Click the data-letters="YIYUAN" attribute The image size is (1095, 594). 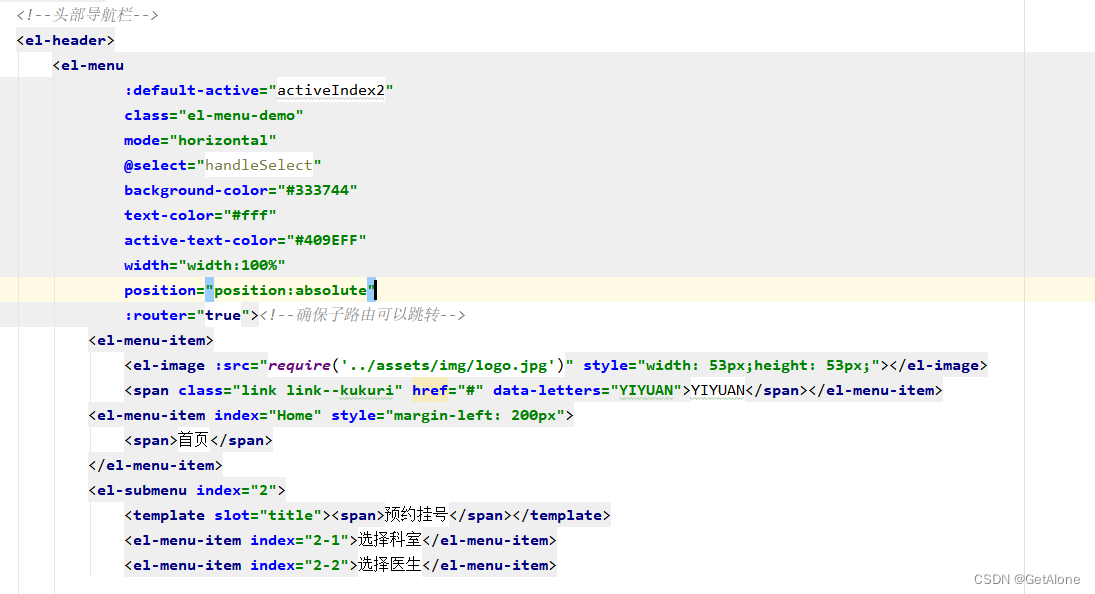pos(587,391)
